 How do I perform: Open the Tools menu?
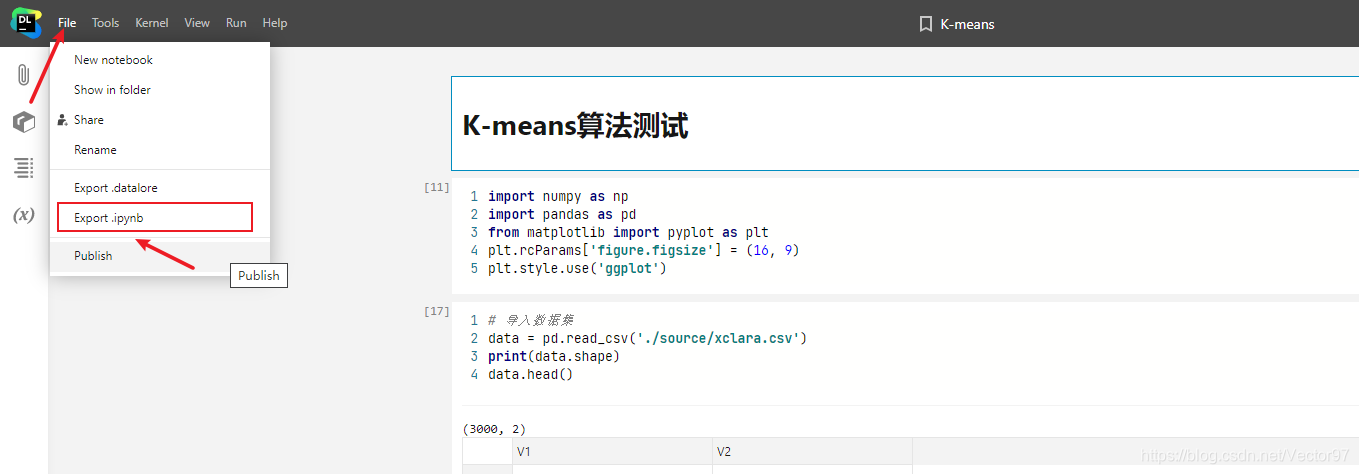pyautogui.click(x=105, y=23)
